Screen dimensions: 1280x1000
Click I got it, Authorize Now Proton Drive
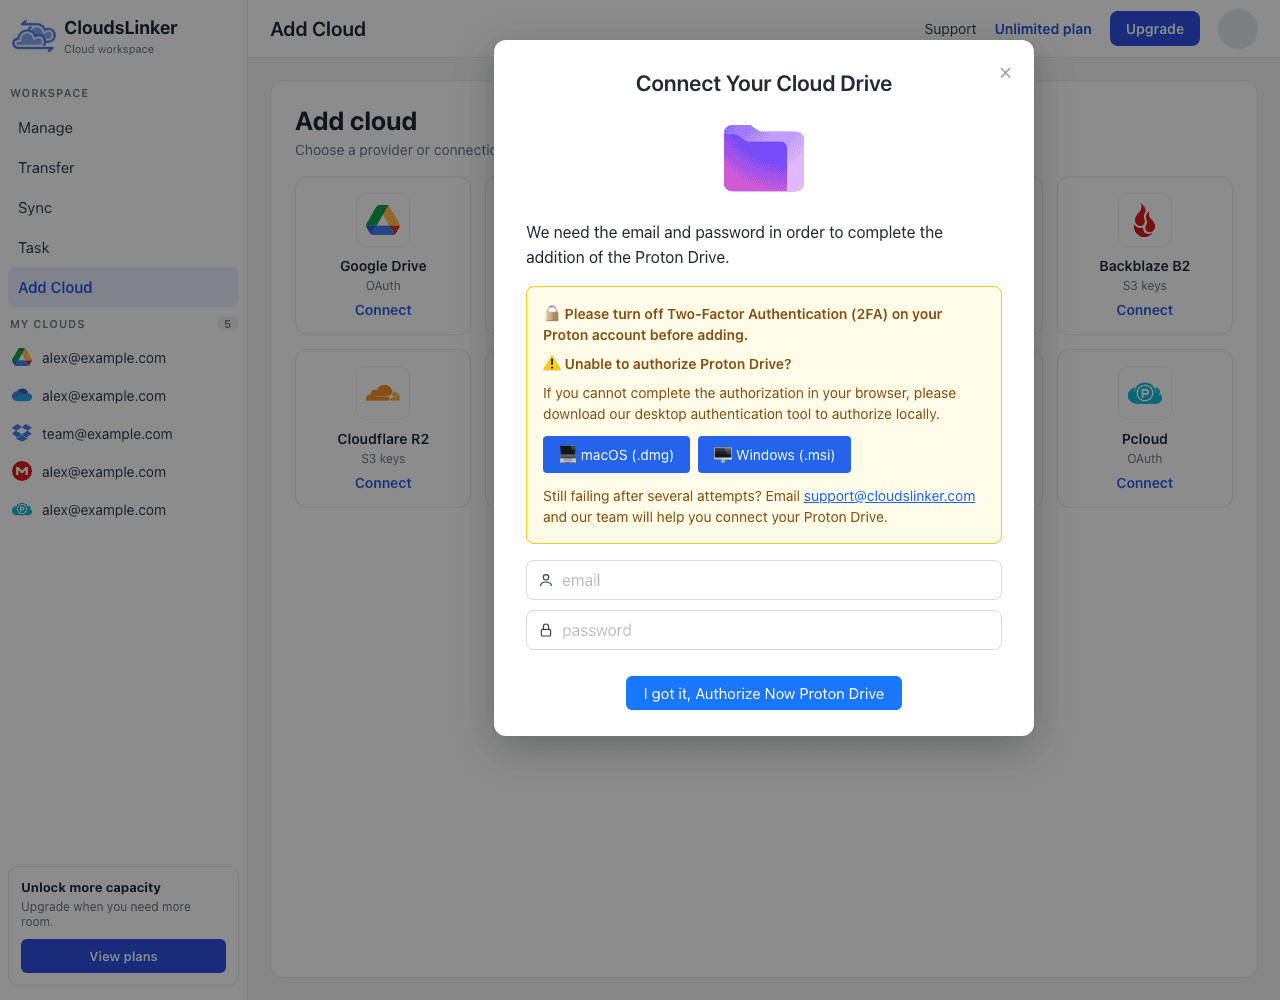point(764,693)
